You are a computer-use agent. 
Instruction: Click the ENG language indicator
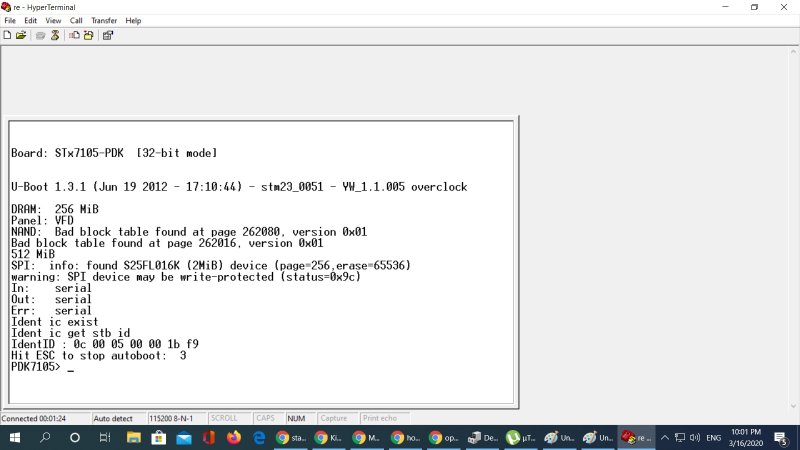713,438
